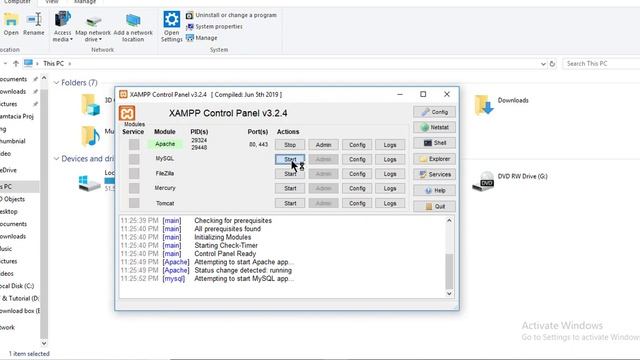Select the Music folder icon
The height and width of the screenshot is (360, 640).
click(91, 136)
